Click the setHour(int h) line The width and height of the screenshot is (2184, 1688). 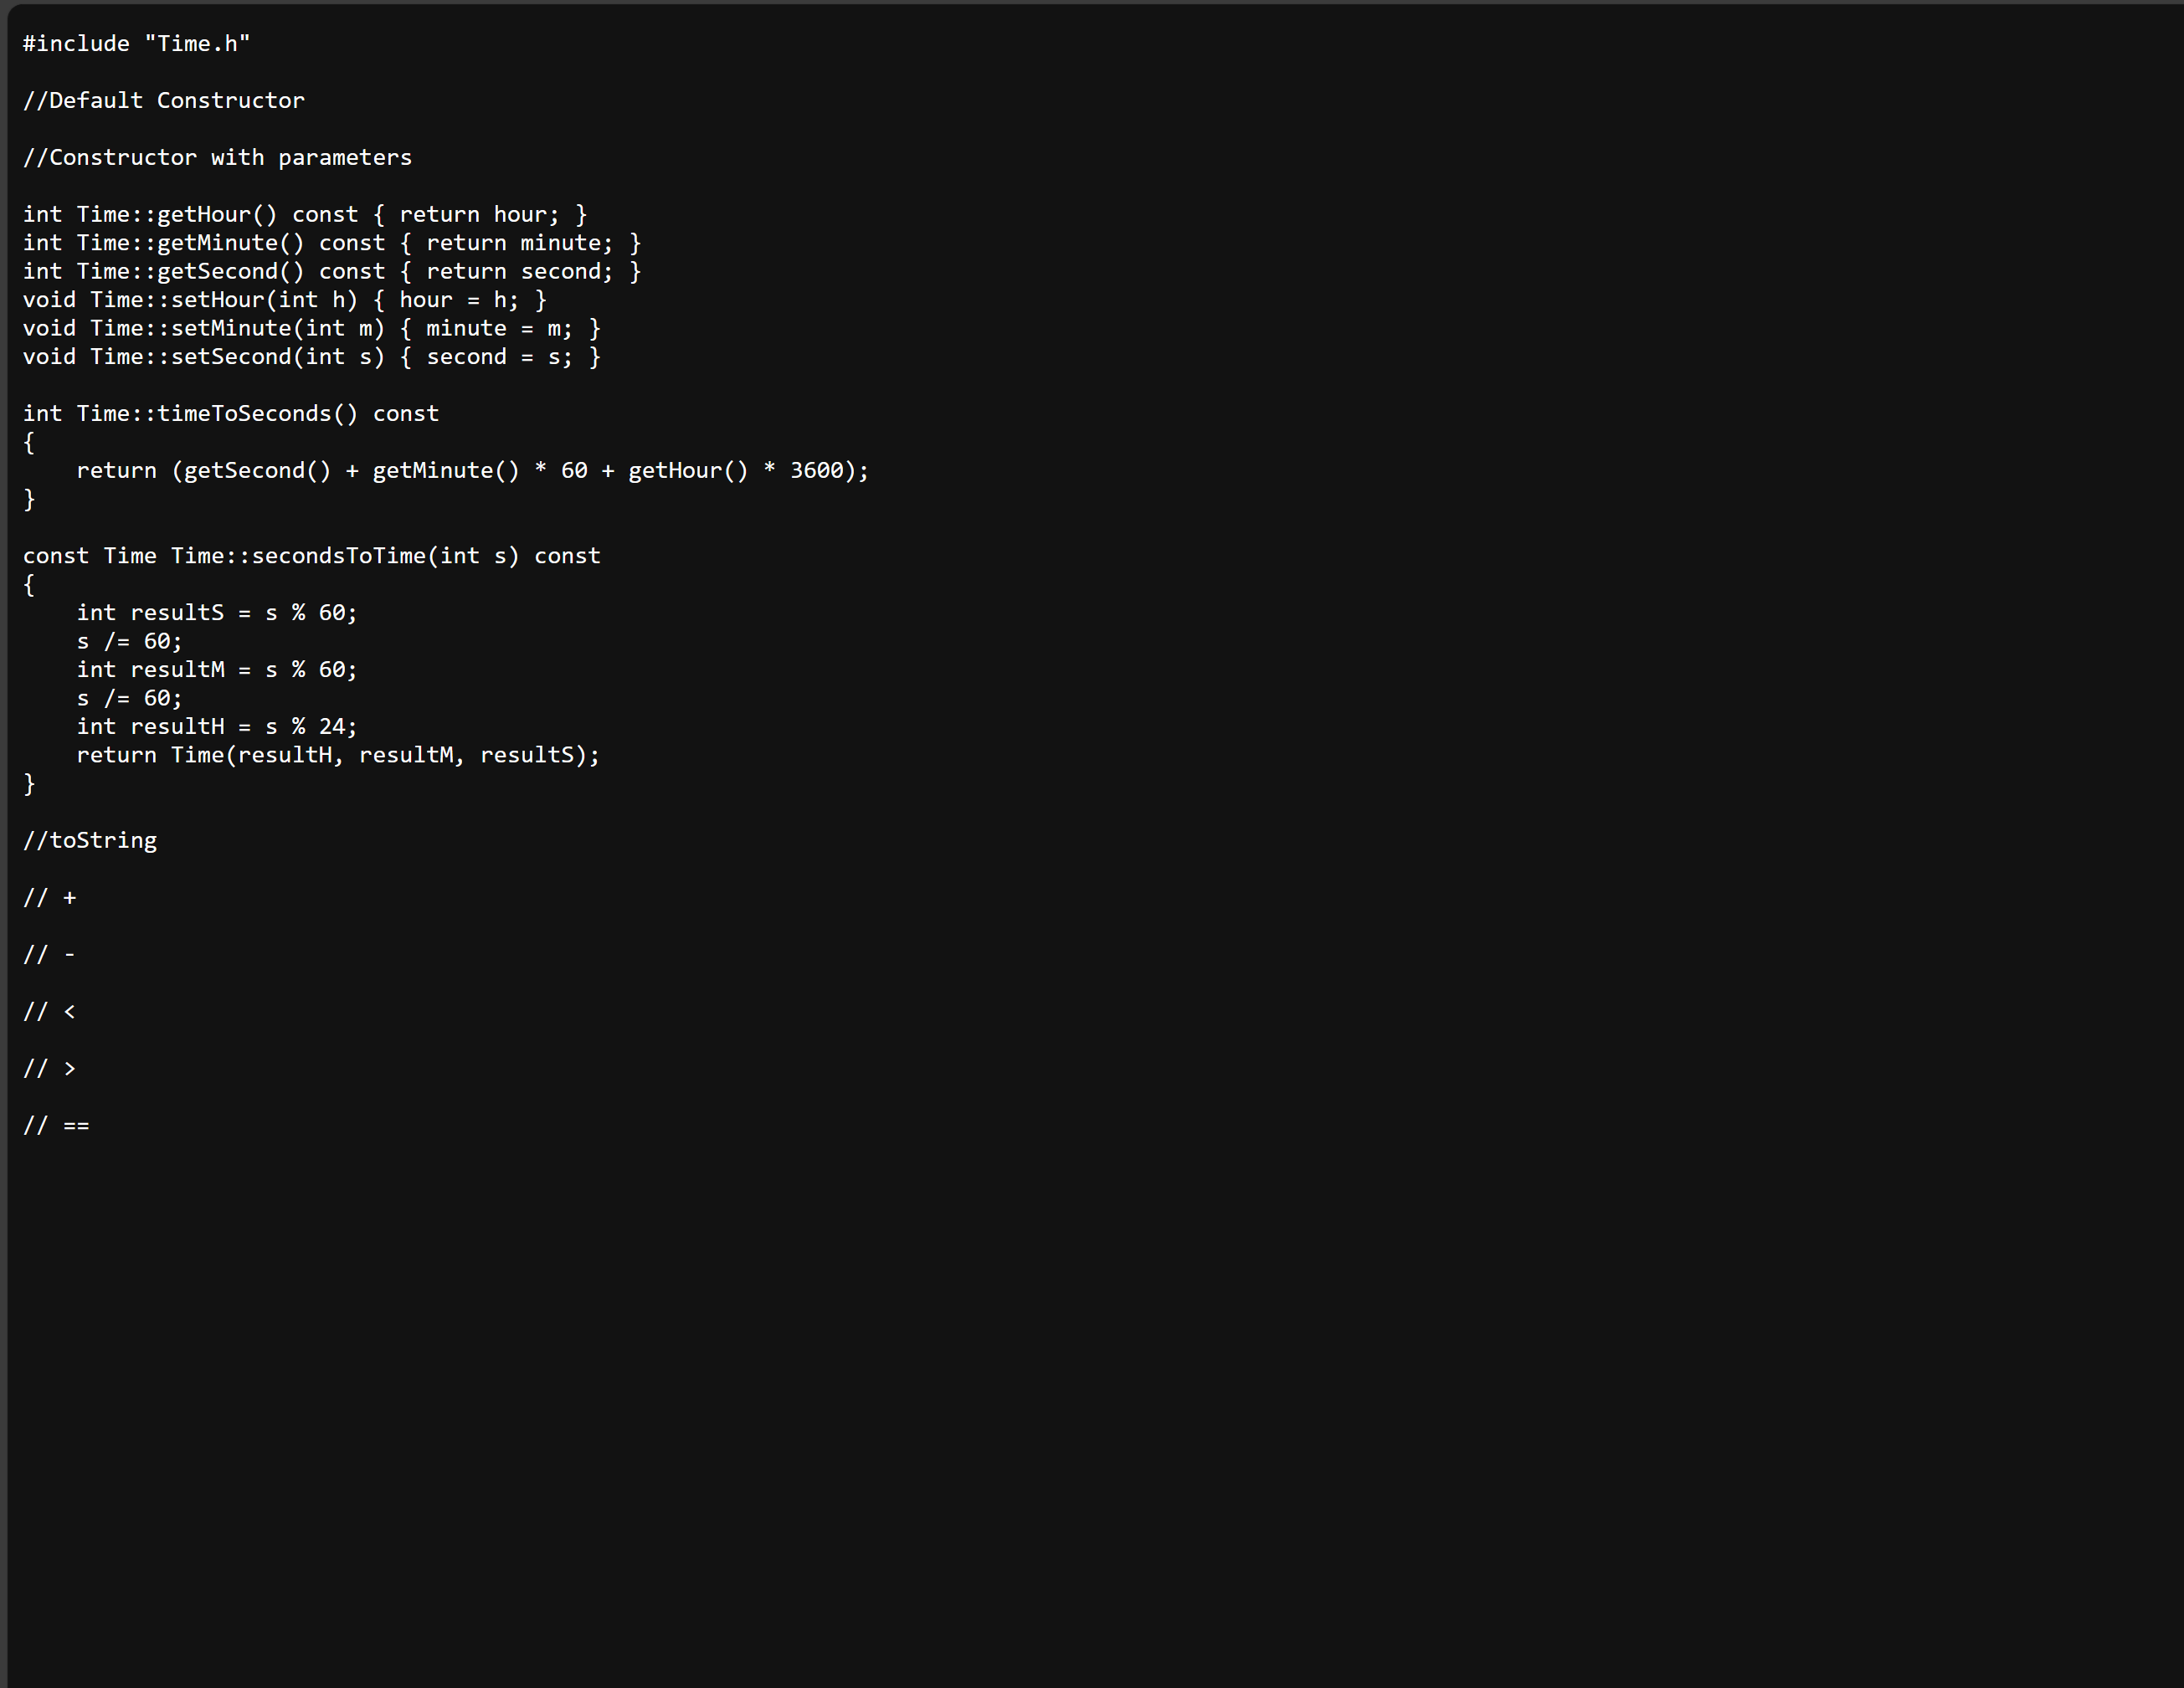(285, 300)
